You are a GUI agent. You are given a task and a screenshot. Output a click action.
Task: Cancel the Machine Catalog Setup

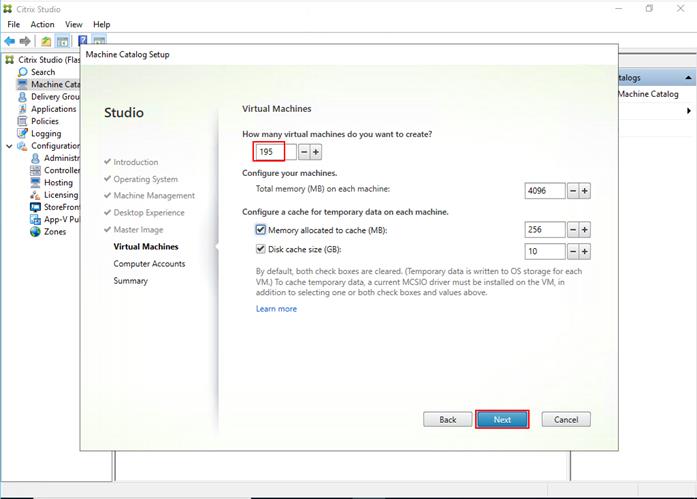566,419
